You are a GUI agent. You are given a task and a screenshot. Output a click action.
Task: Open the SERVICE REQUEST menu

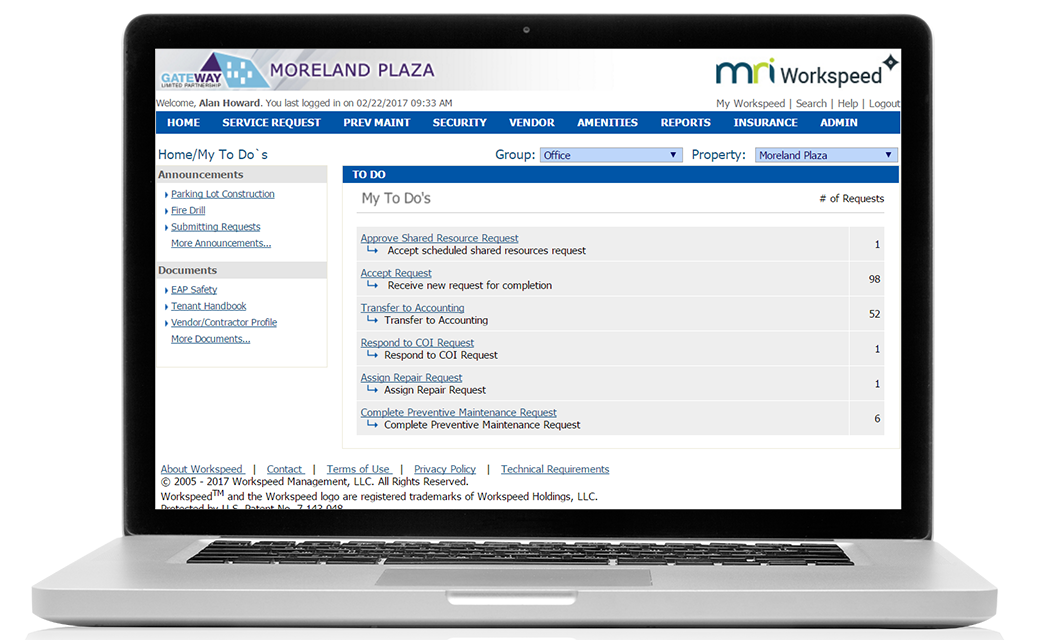coord(272,123)
